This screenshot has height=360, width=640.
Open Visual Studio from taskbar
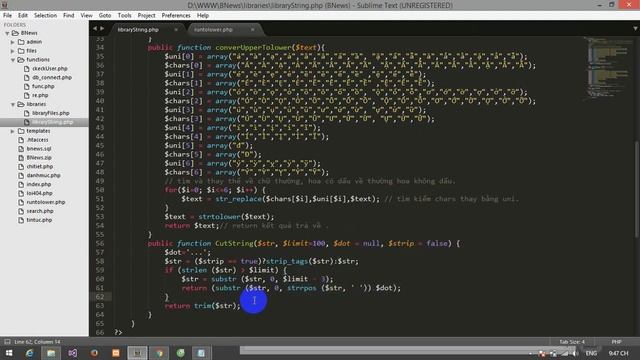73,353
